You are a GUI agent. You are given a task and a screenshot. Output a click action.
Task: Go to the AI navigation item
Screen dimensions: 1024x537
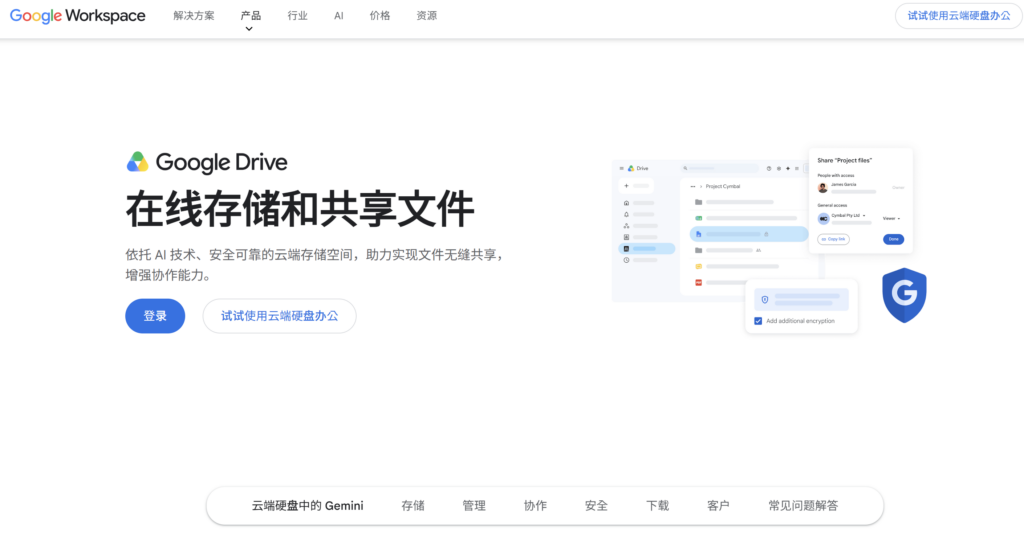pos(338,16)
